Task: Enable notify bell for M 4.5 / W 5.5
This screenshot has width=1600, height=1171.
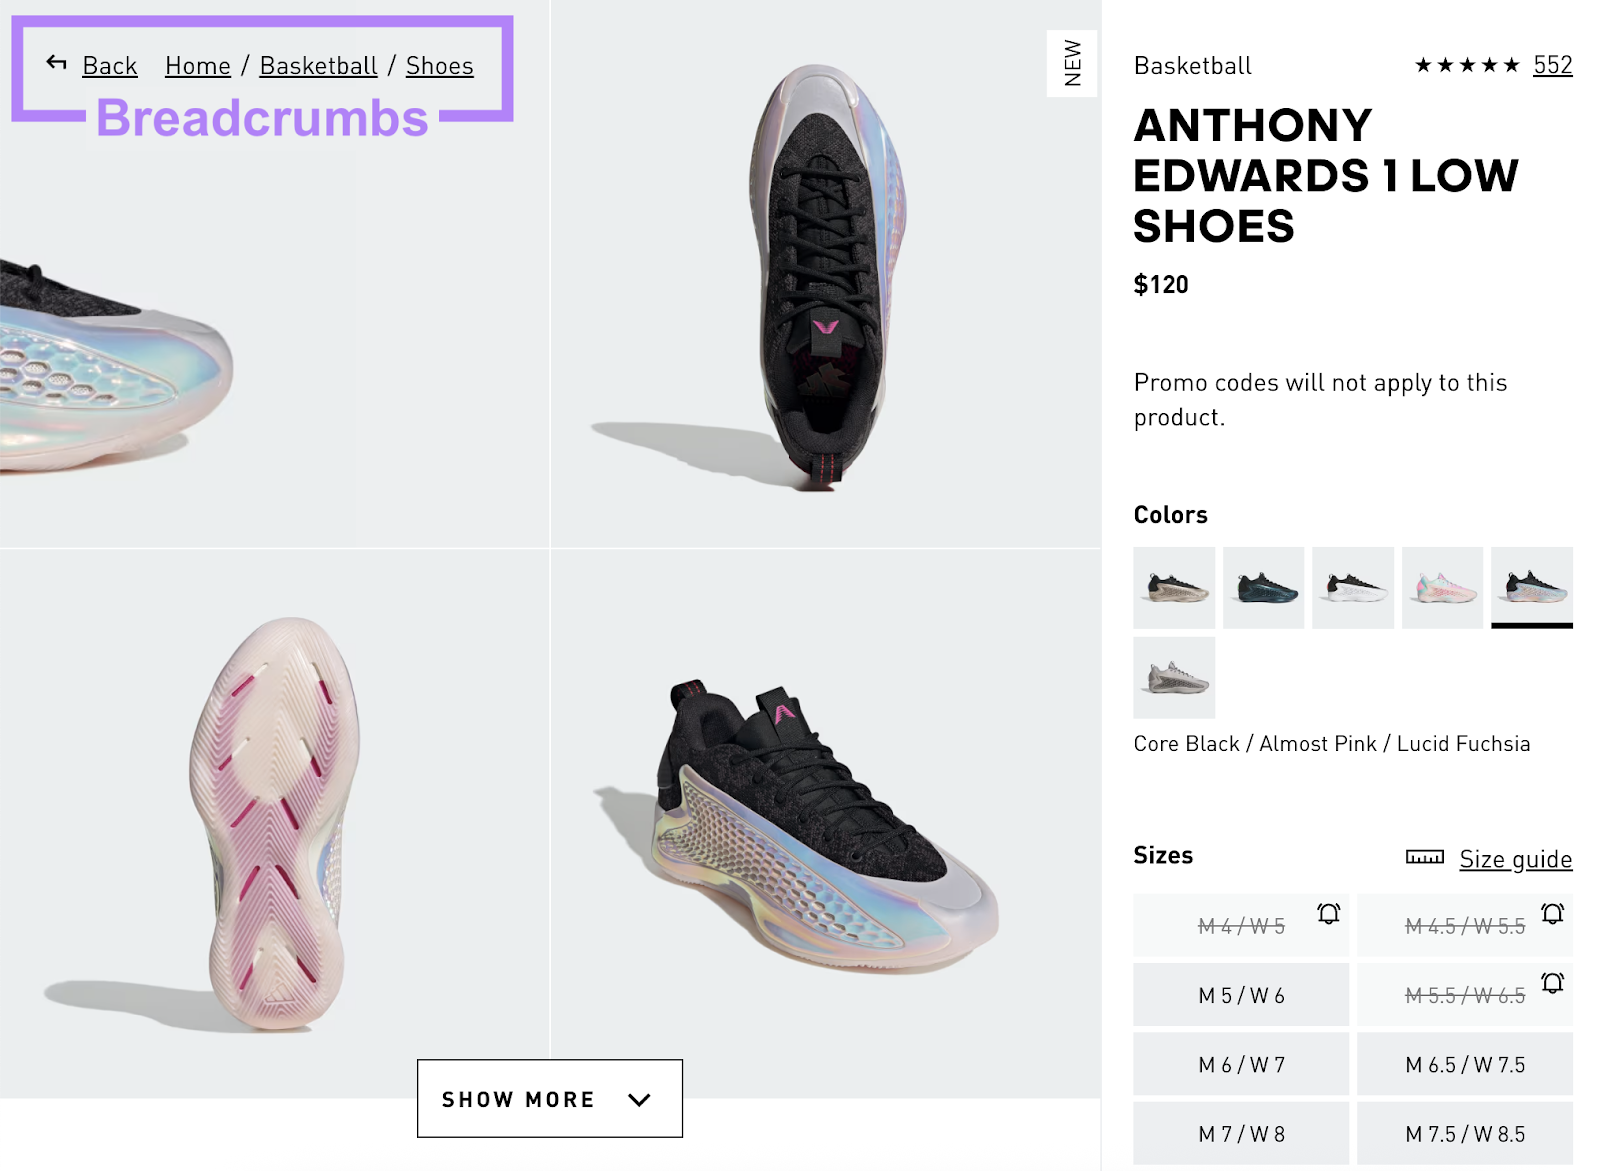Action: [1553, 913]
